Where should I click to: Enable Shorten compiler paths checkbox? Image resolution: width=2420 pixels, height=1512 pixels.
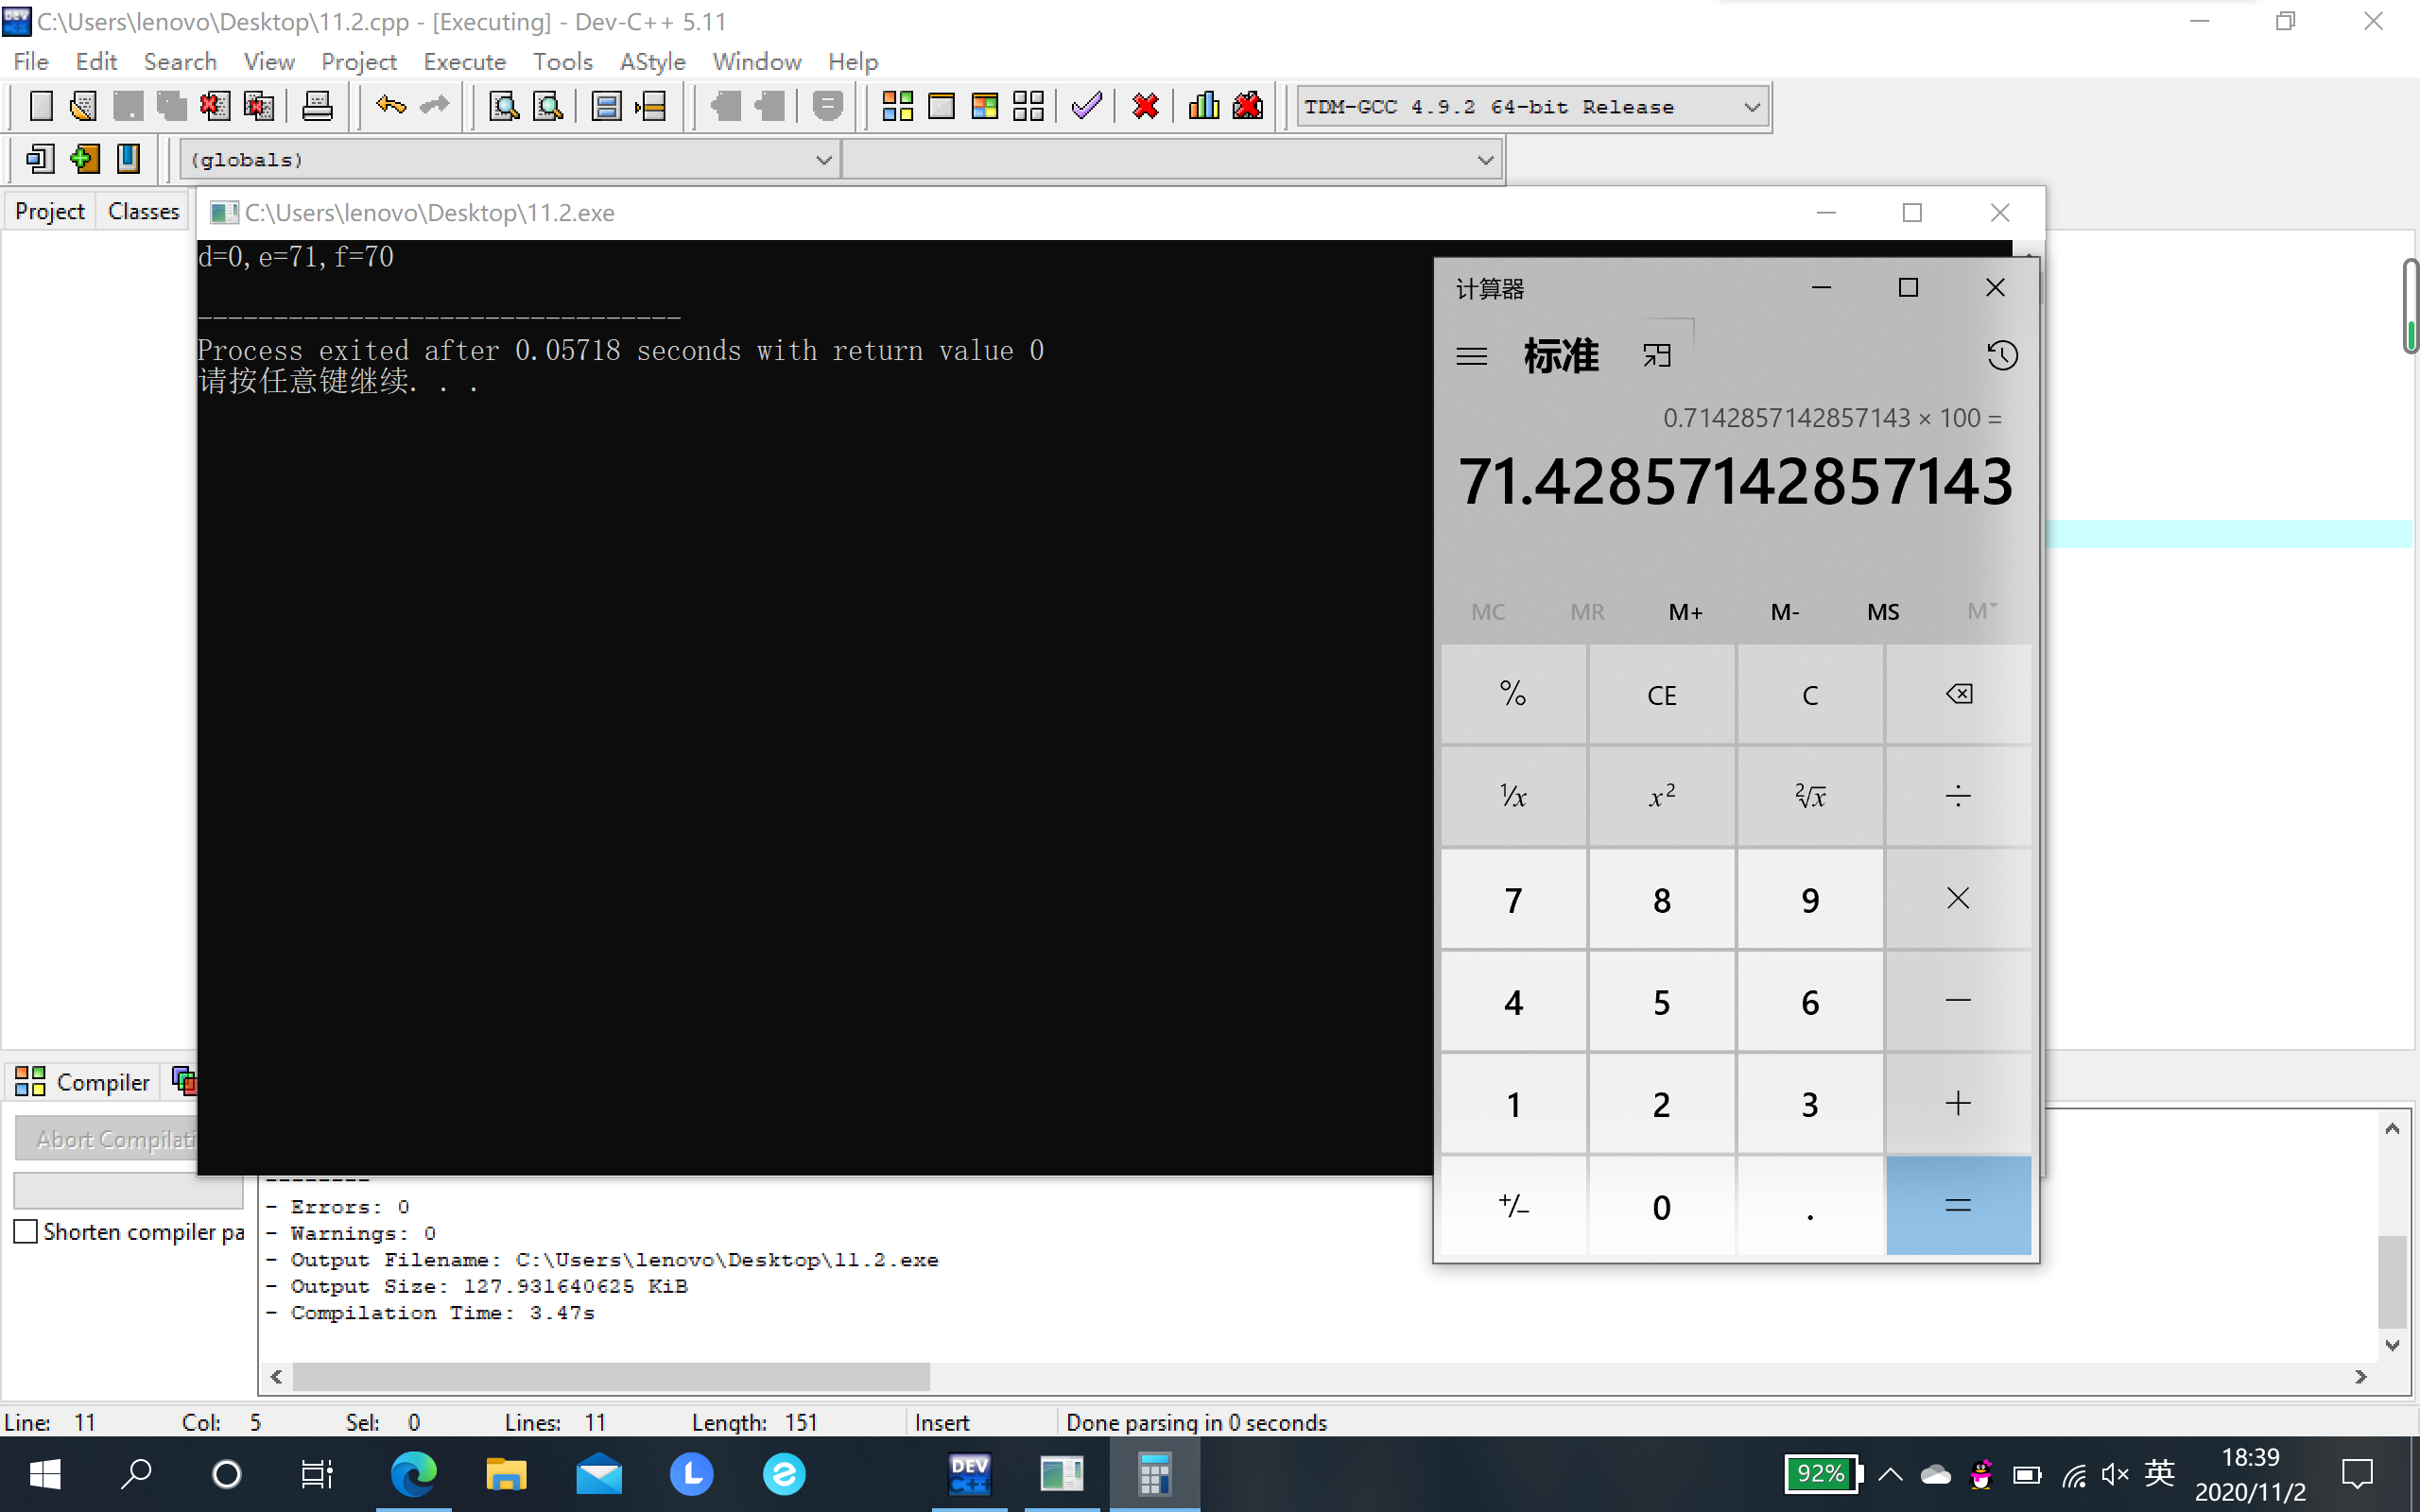click(26, 1231)
